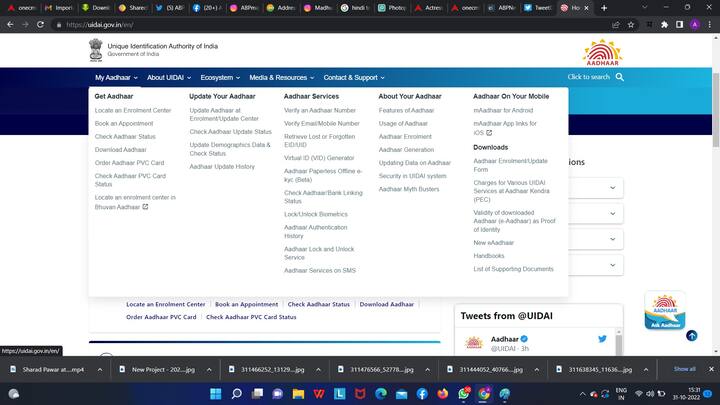720x405 pixels.
Task: Expand the first accordion chevron on the right
Action: pyautogui.click(x=612, y=188)
